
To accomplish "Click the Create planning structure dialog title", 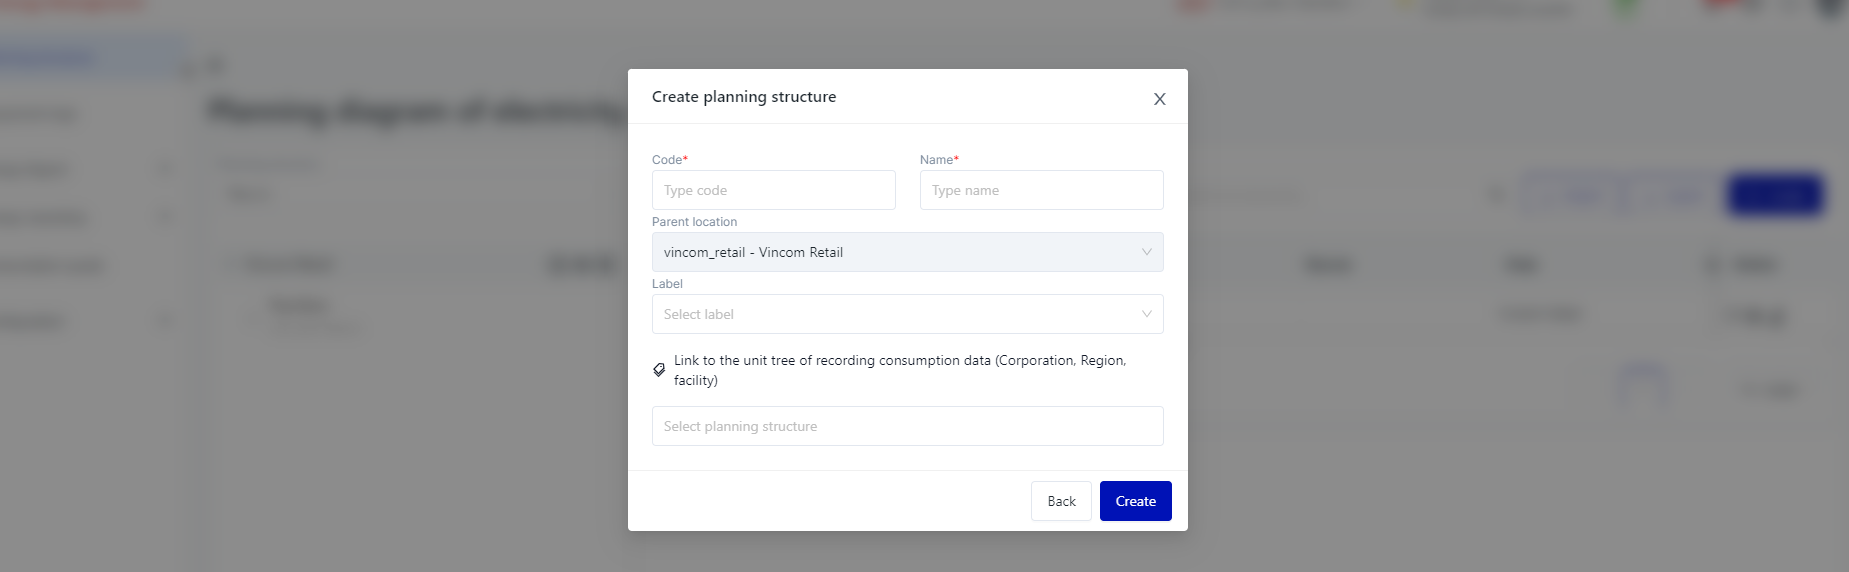I will [x=744, y=97].
